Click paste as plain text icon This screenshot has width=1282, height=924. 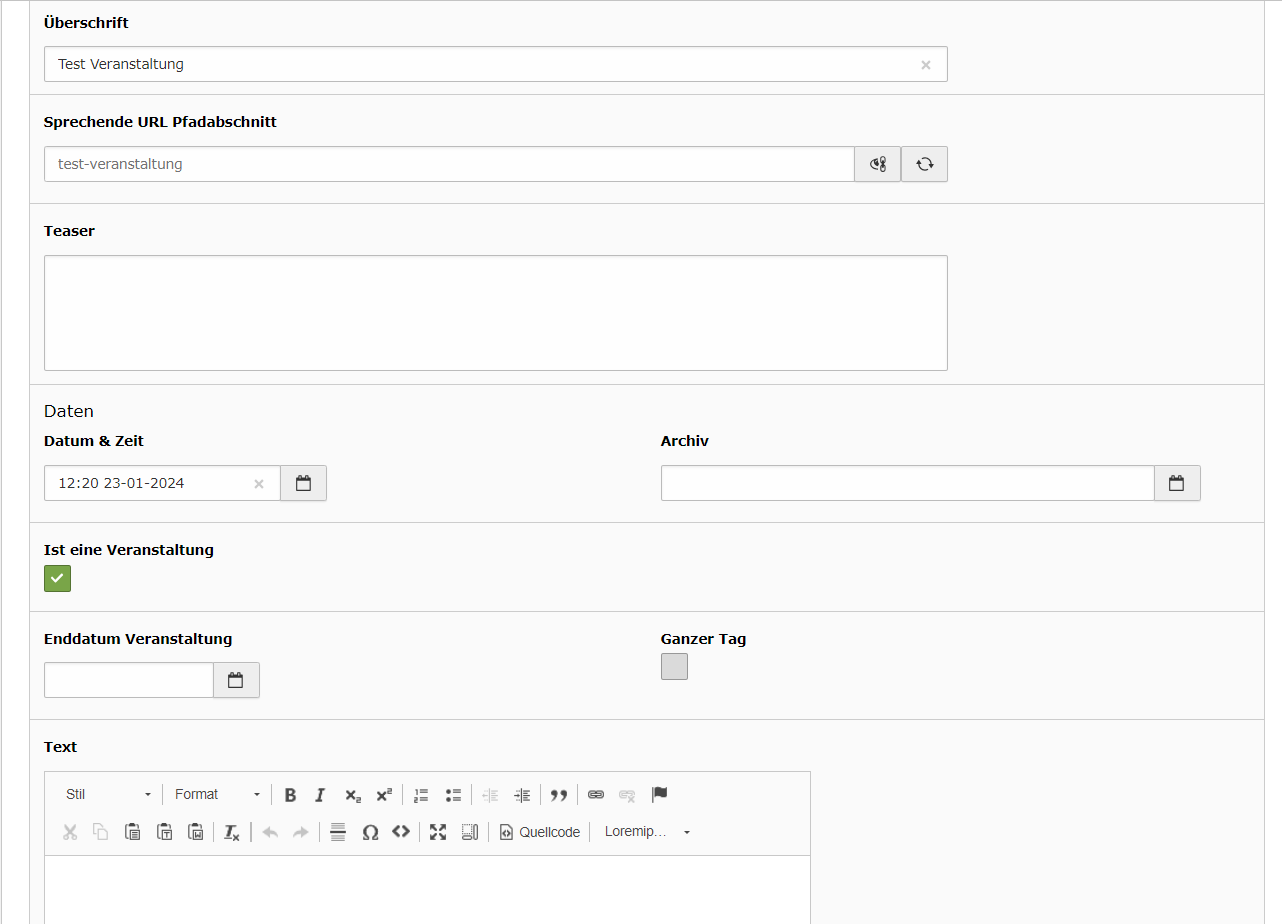(x=165, y=832)
